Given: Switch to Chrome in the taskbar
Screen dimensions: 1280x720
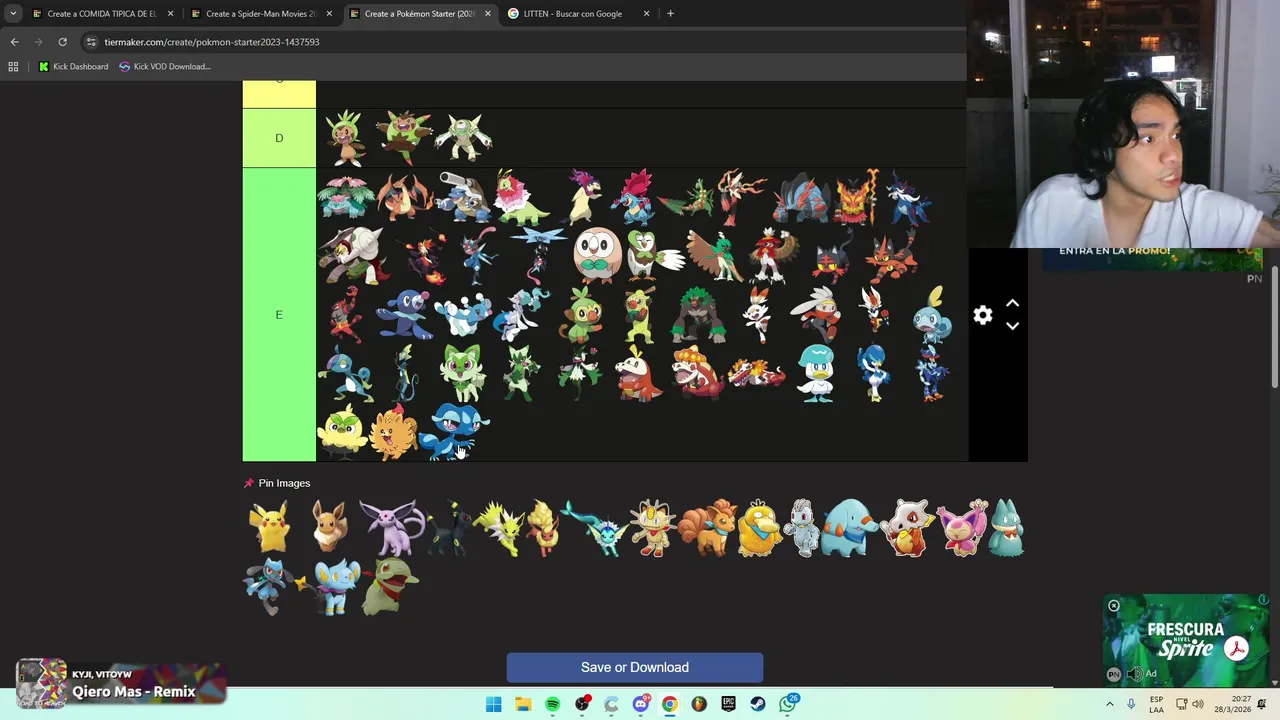Looking at the screenshot, I should [670, 704].
